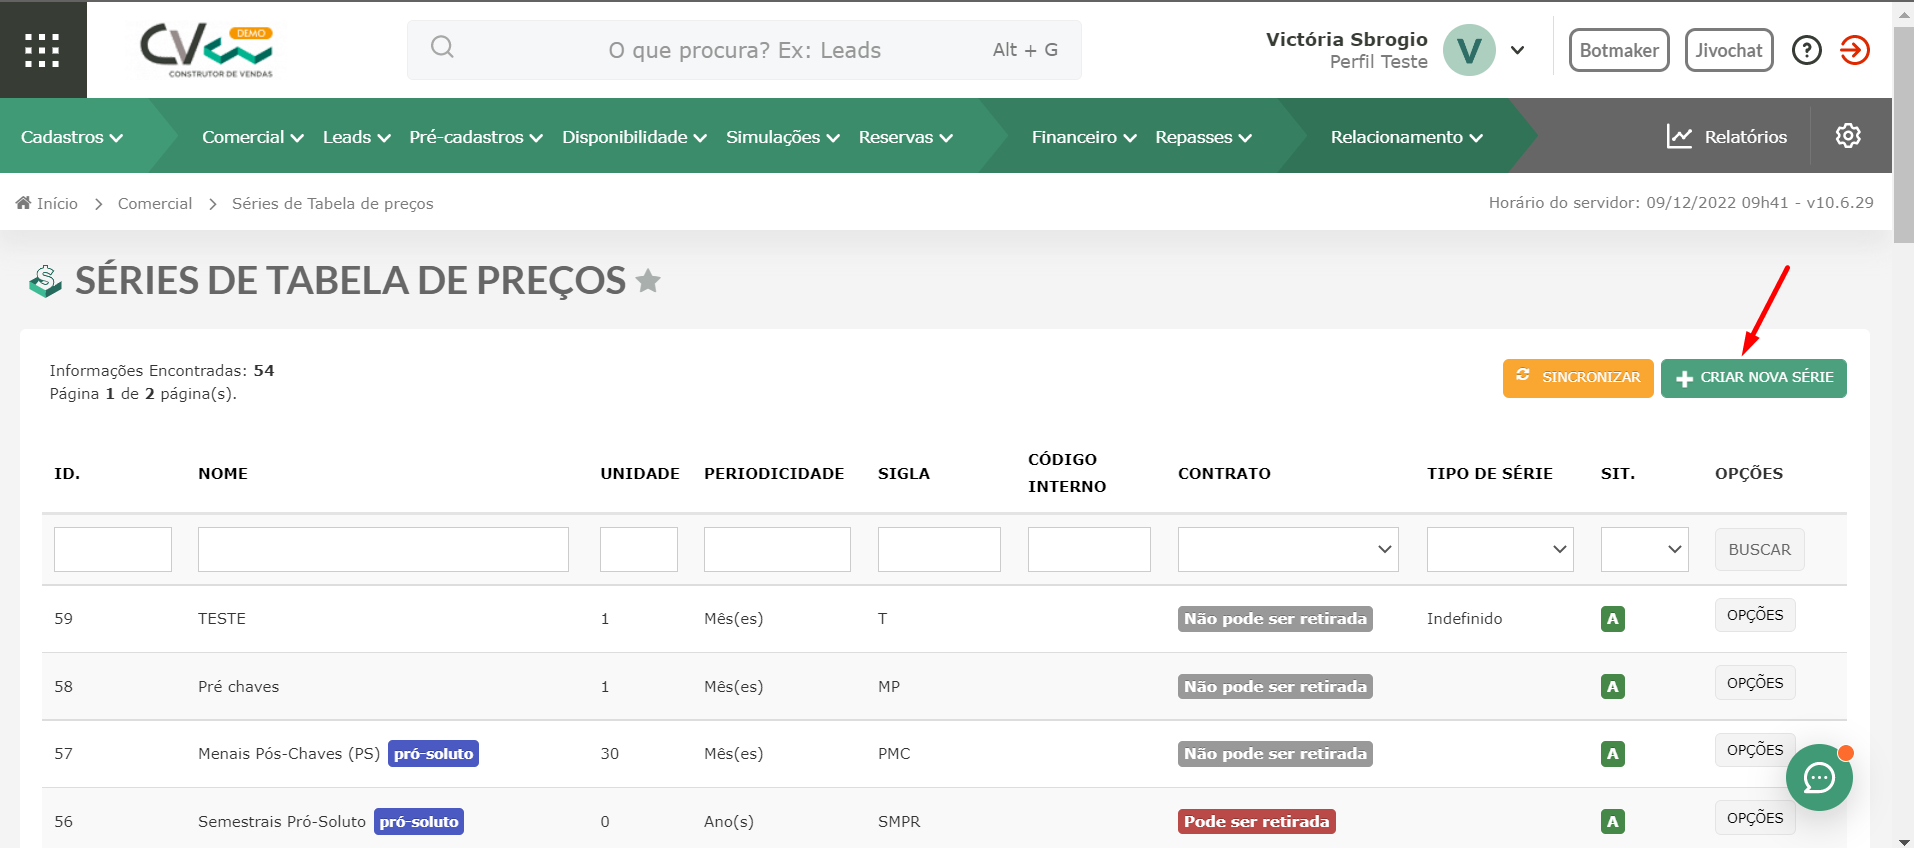This screenshot has height=848, width=1914.
Task: Click the NOME column header
Action: [x=223, y=474]
